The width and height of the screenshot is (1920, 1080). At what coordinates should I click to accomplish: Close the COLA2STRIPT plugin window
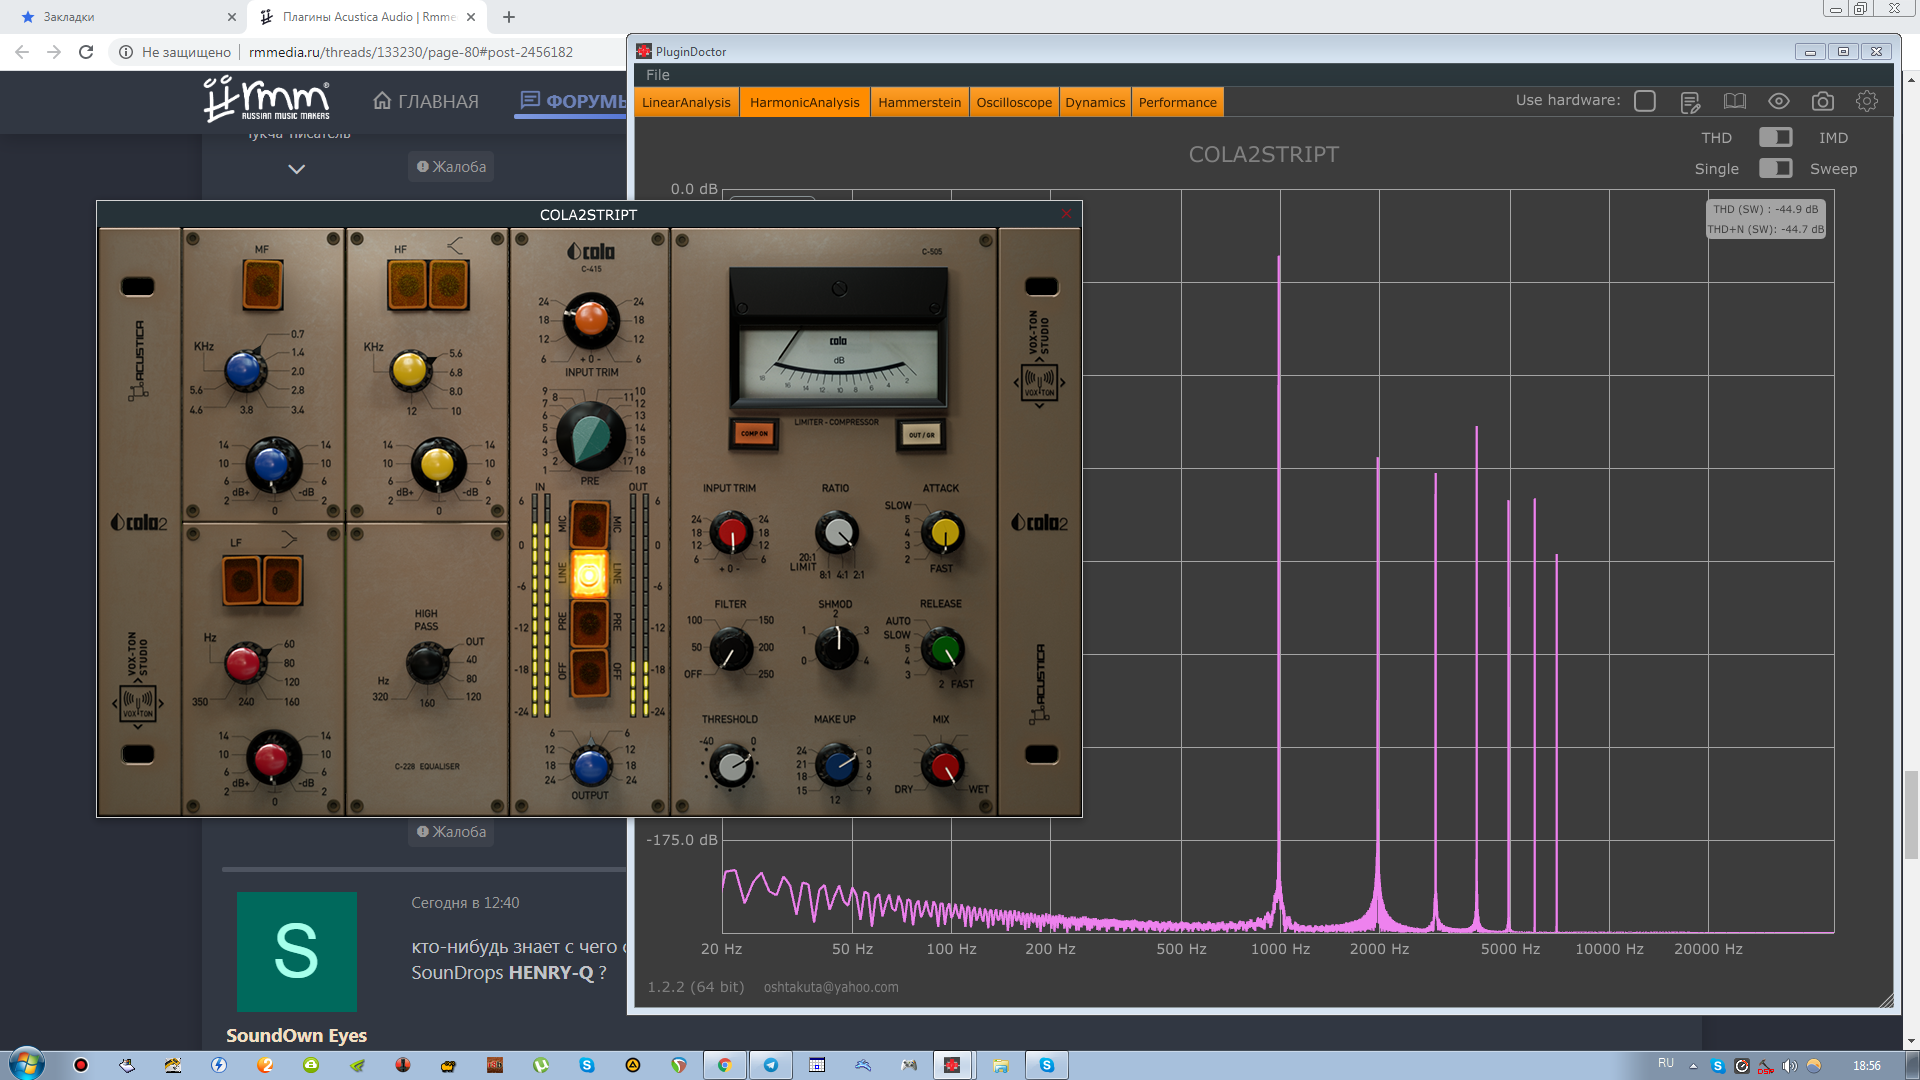tap(1066, 214)
